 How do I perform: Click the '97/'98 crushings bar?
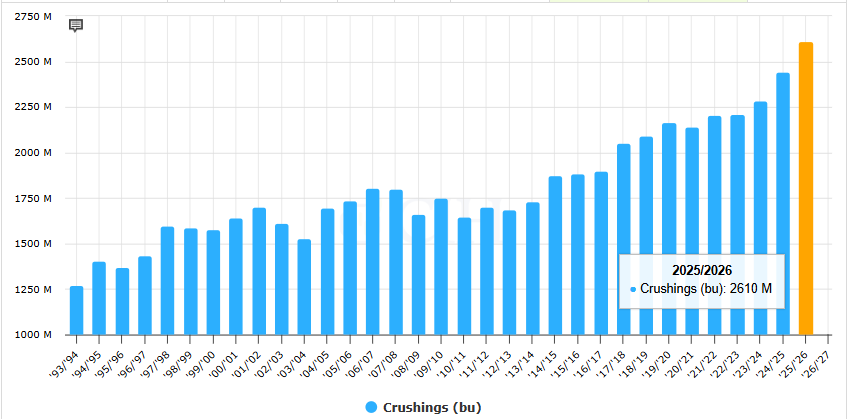[167, 281]
